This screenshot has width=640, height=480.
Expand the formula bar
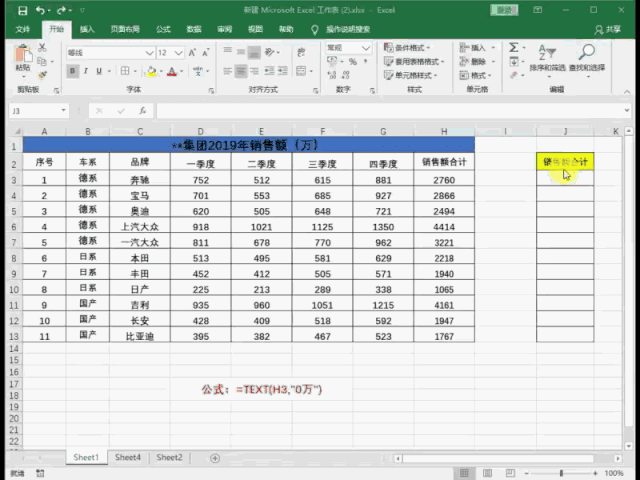click(x=627, y=111)
